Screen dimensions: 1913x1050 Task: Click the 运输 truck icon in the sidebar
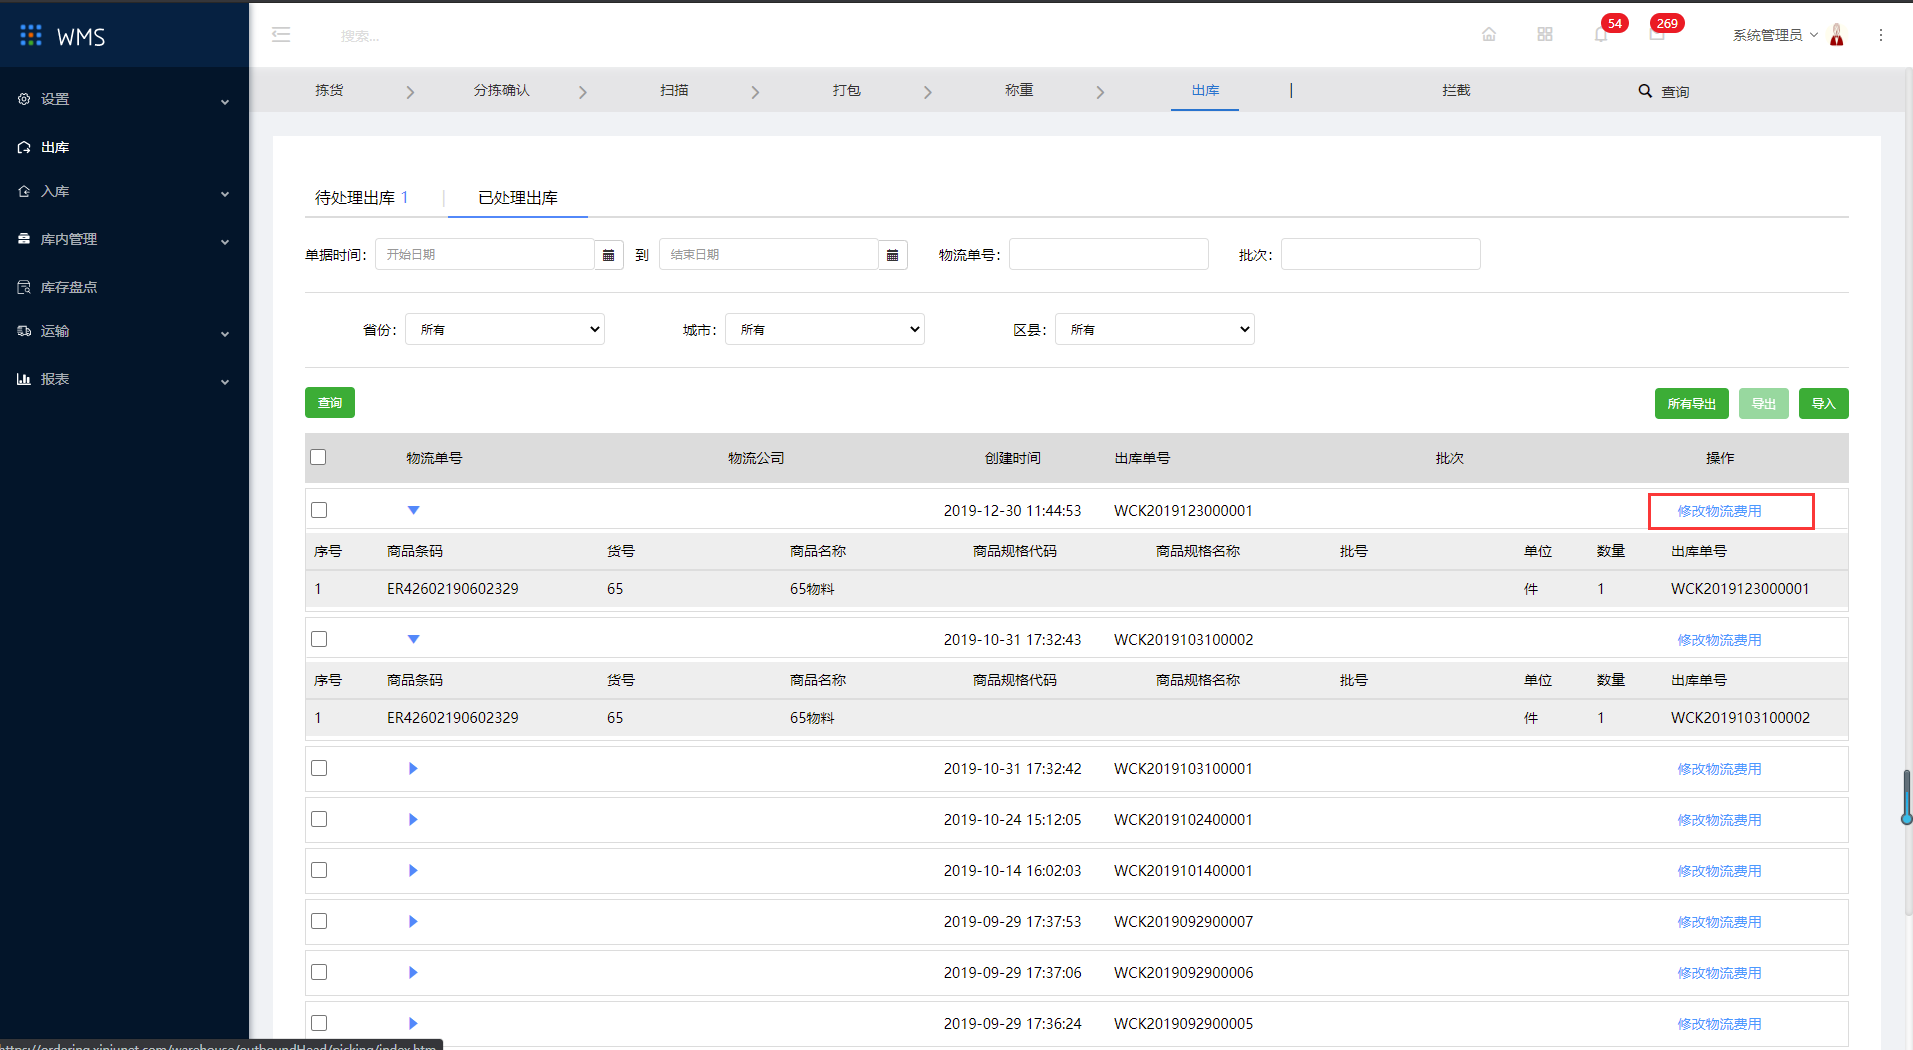[24, 331]
